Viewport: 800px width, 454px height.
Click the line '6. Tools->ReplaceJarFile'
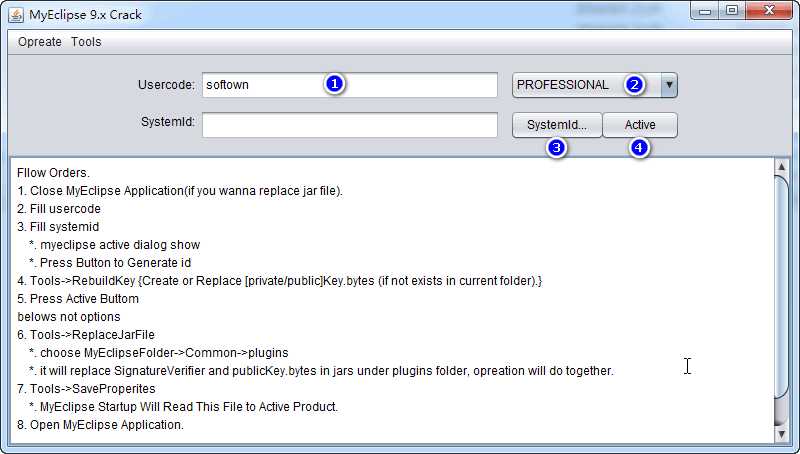pos(86,335)
